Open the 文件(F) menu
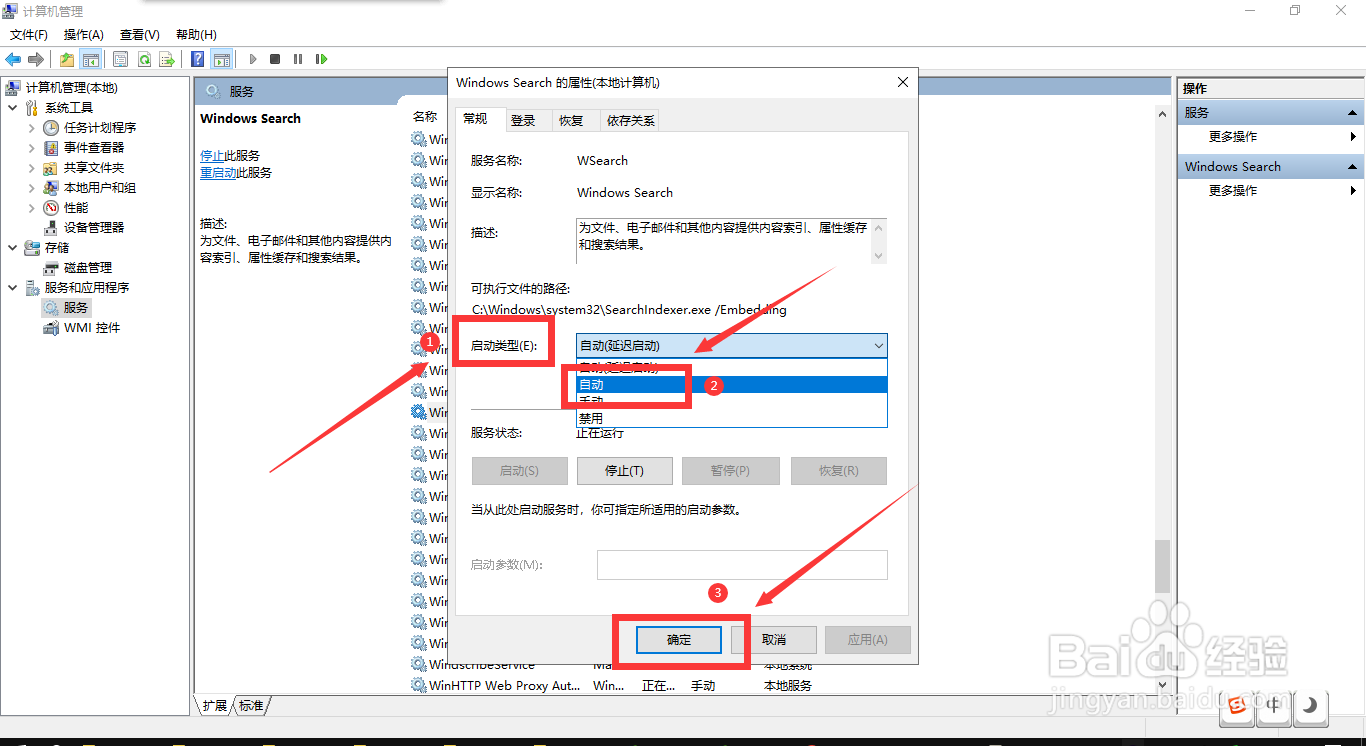This screenshot has height=746, width=1366. (29, 35)
